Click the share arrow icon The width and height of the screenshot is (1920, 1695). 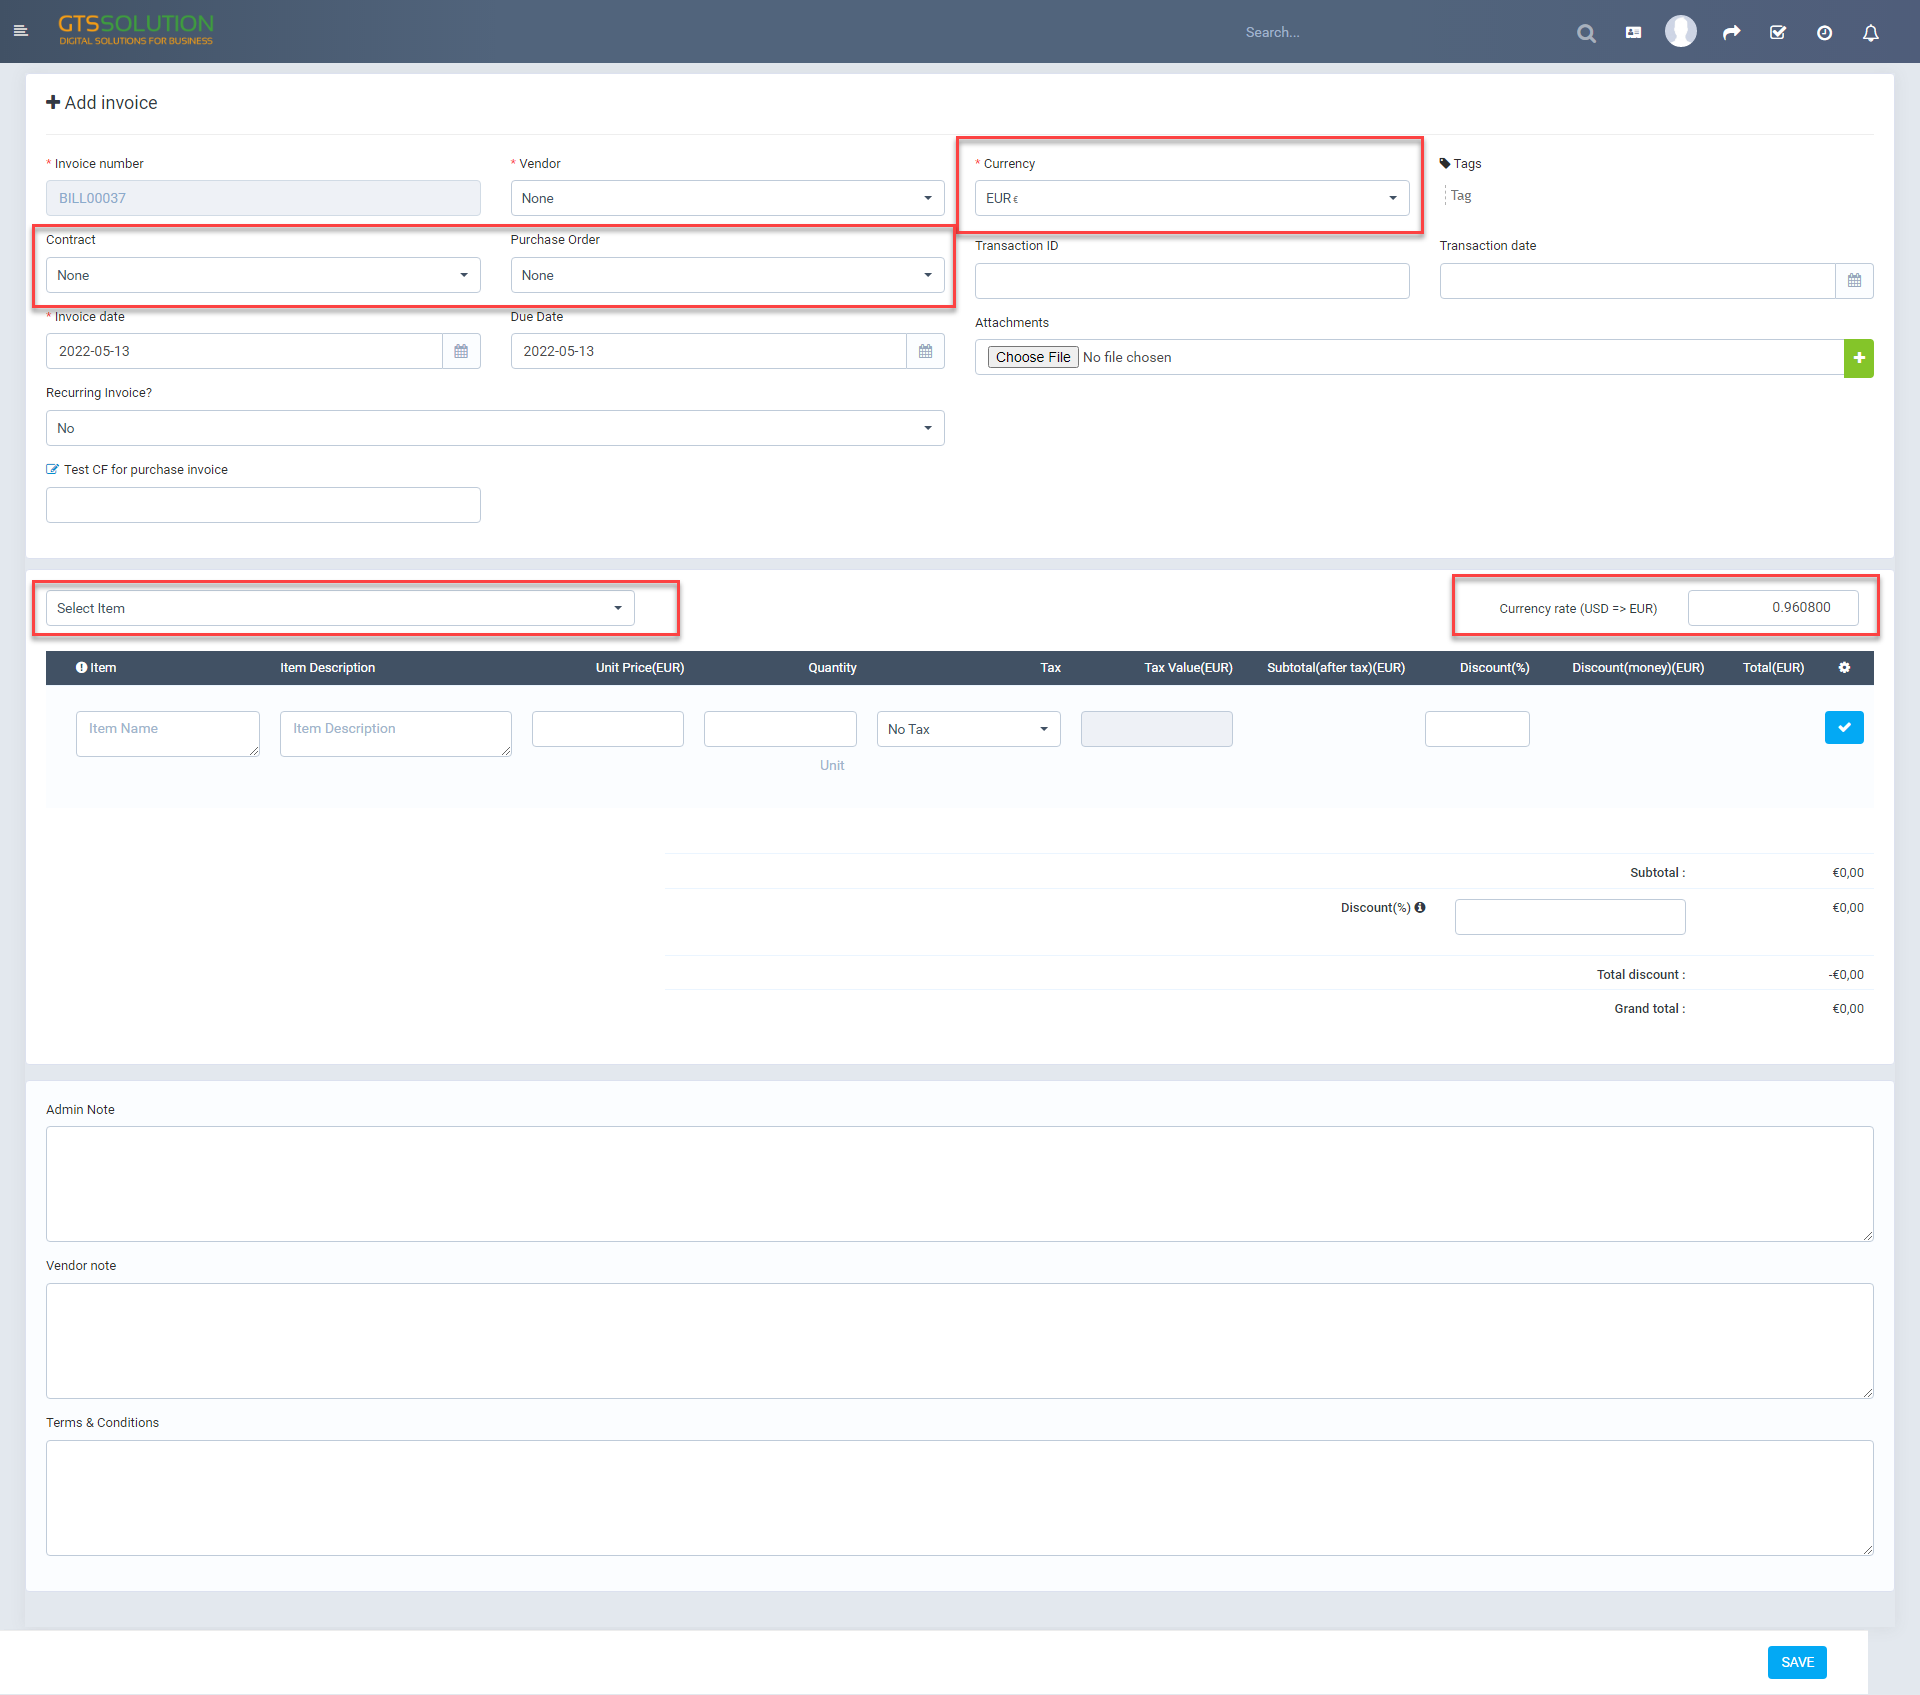[x=1731, y=33]
